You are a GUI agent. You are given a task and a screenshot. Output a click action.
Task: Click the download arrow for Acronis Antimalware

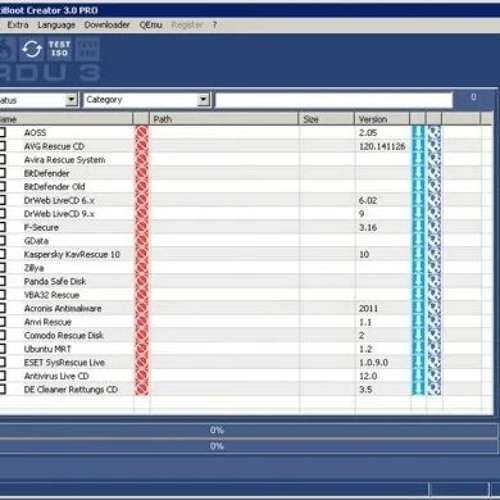click(x=418, y=308)
